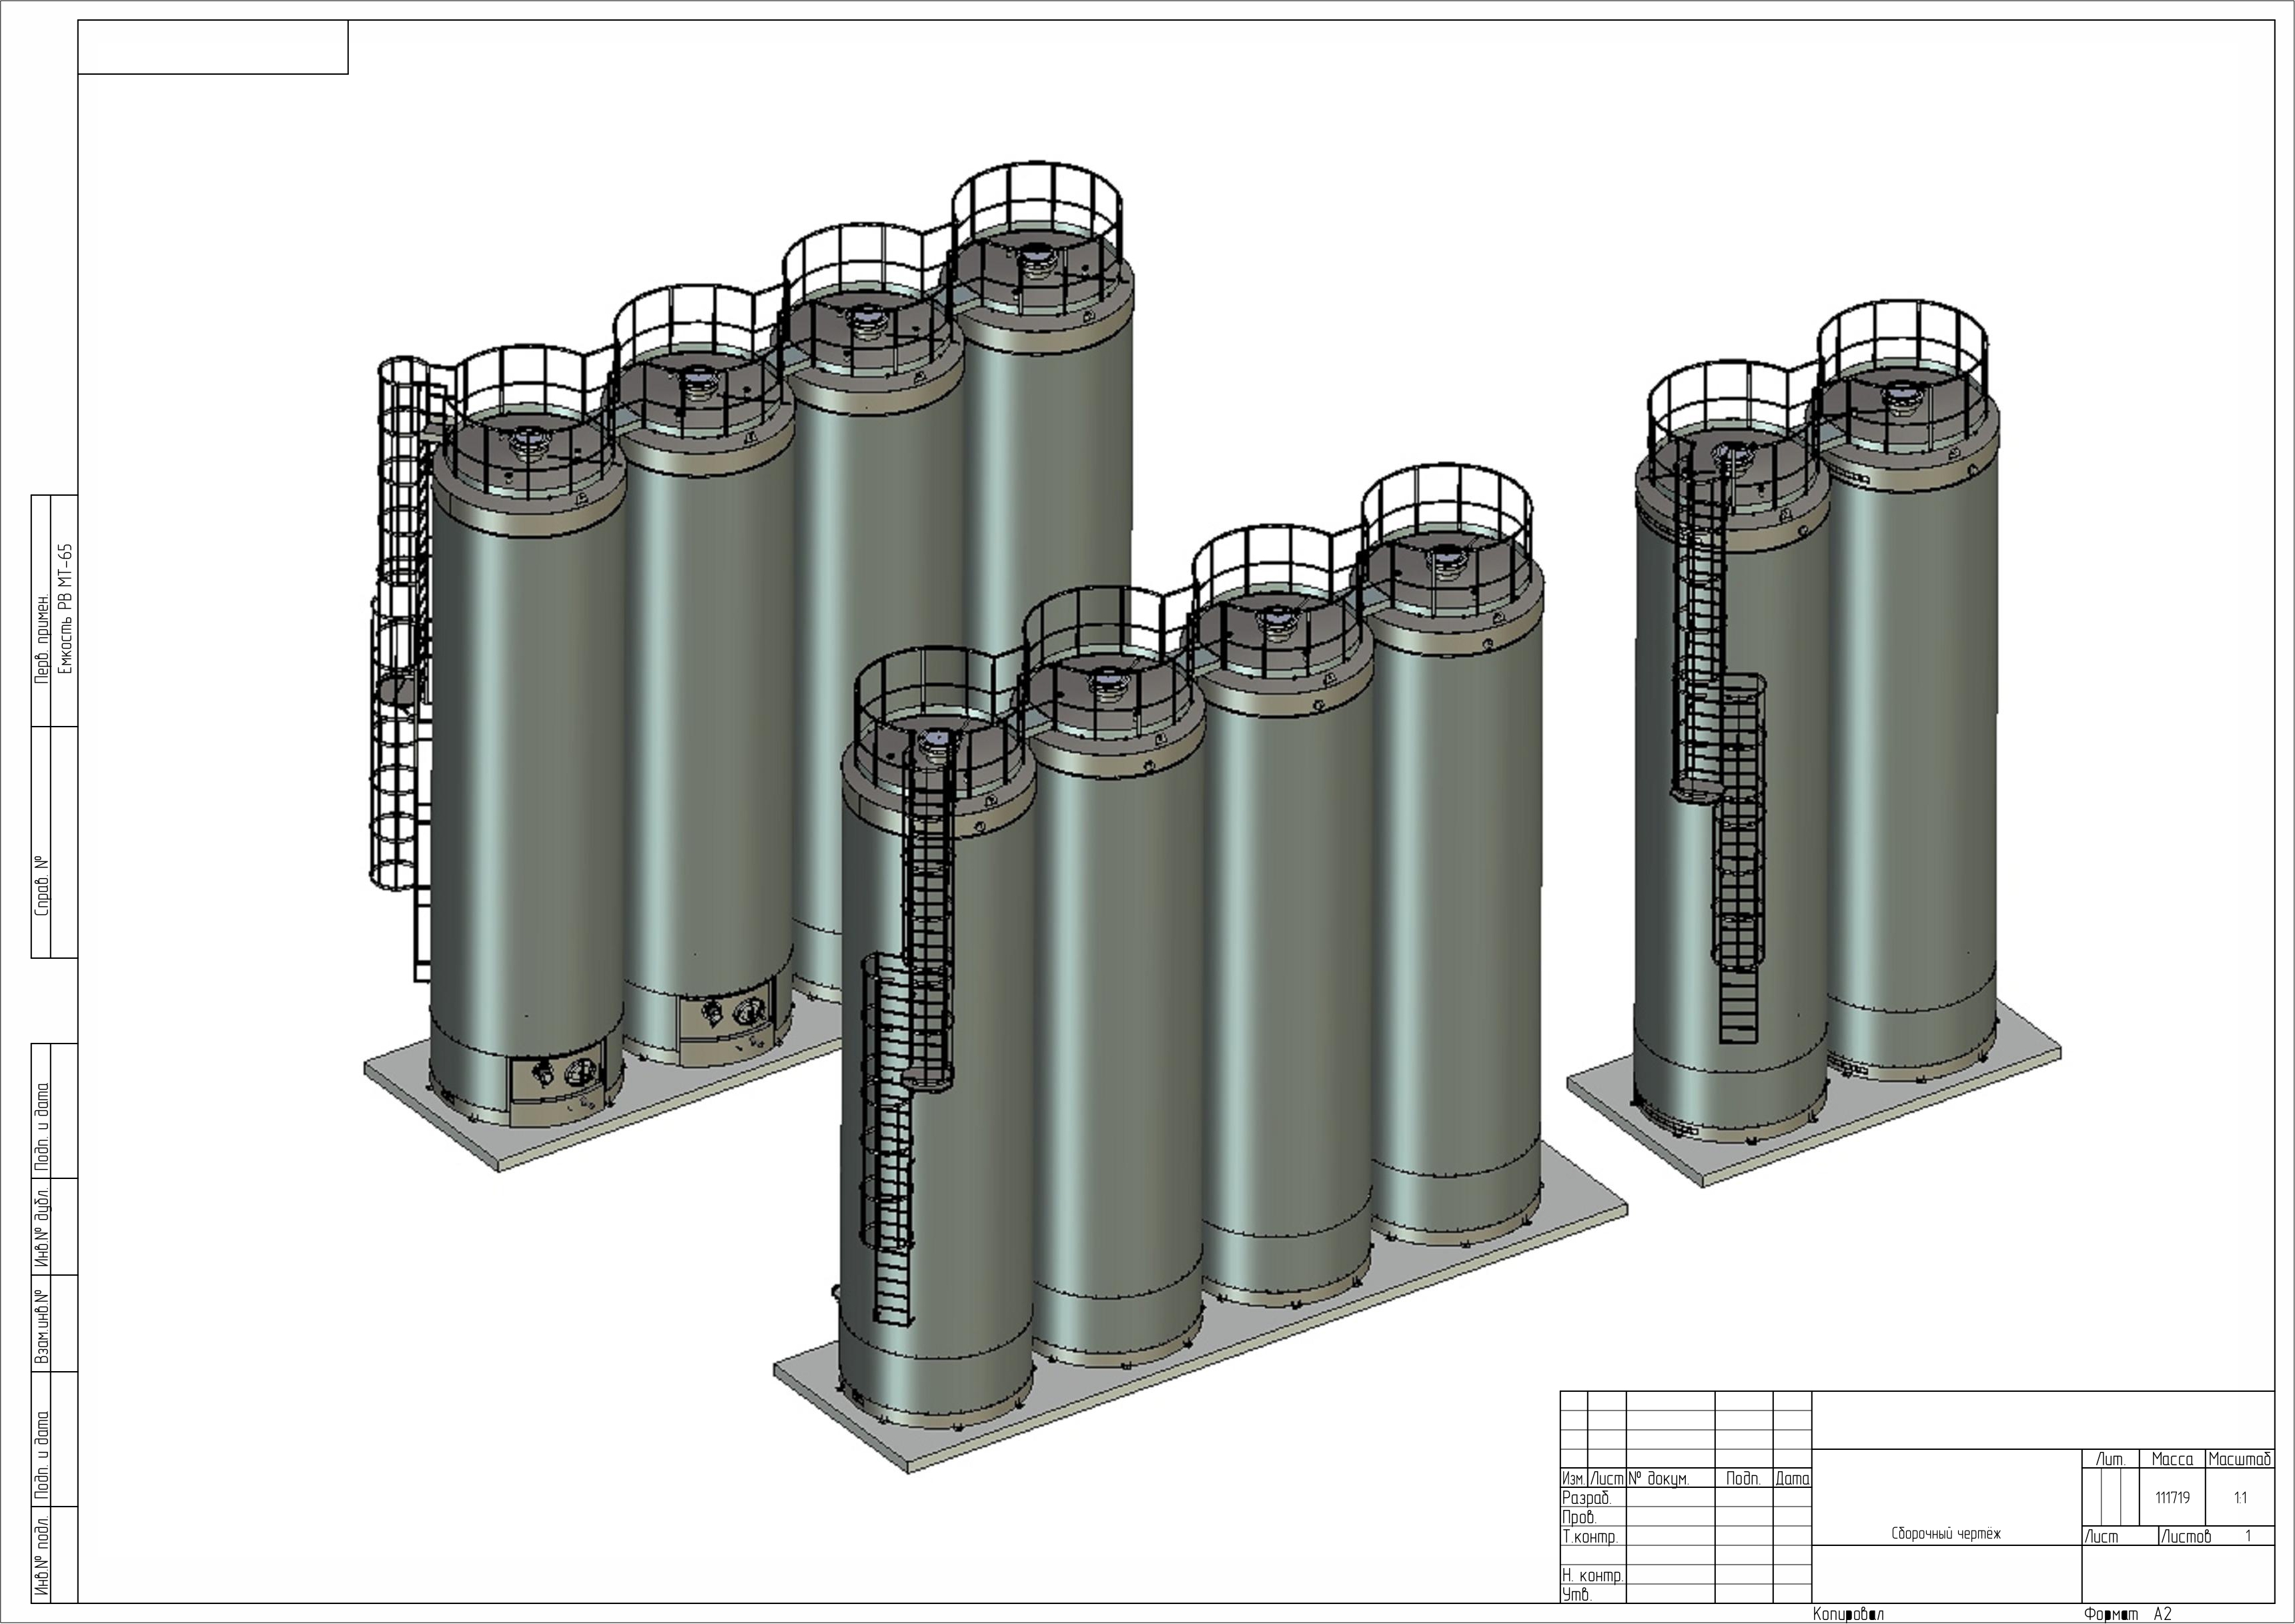Click the scale value 1:1
The height and width of the screenshot is (1624, 2295).
[x=2240, y=1498]
